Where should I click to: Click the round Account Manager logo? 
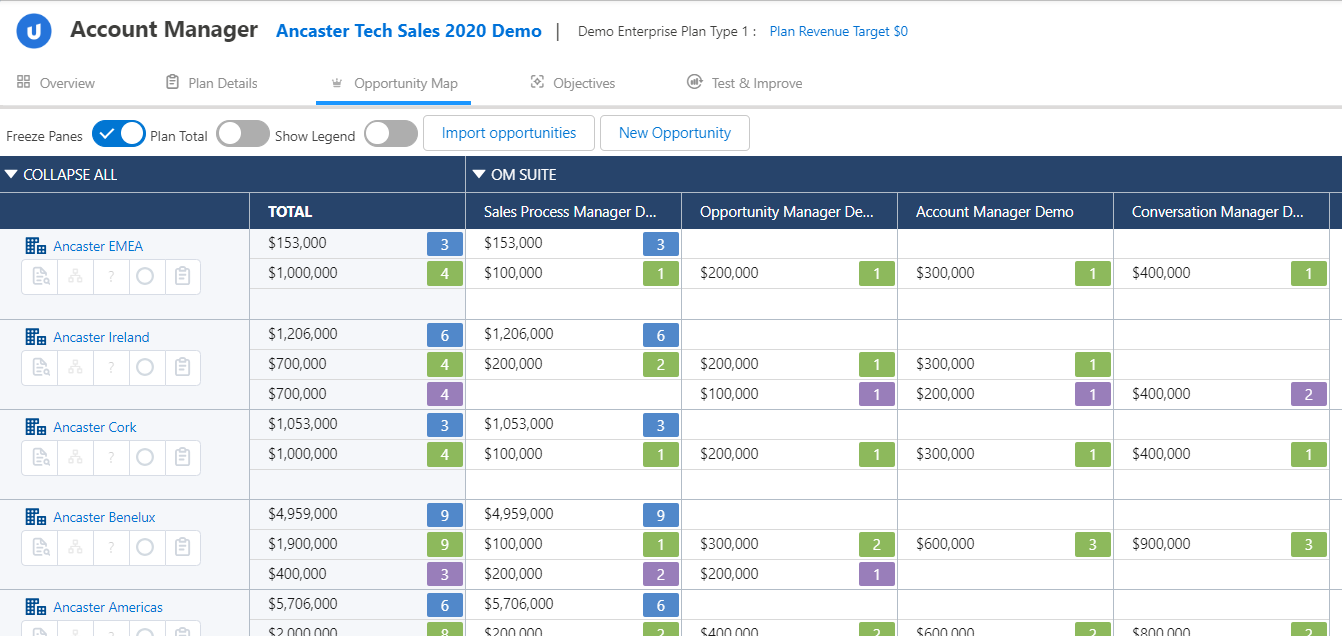pos(34,32)
